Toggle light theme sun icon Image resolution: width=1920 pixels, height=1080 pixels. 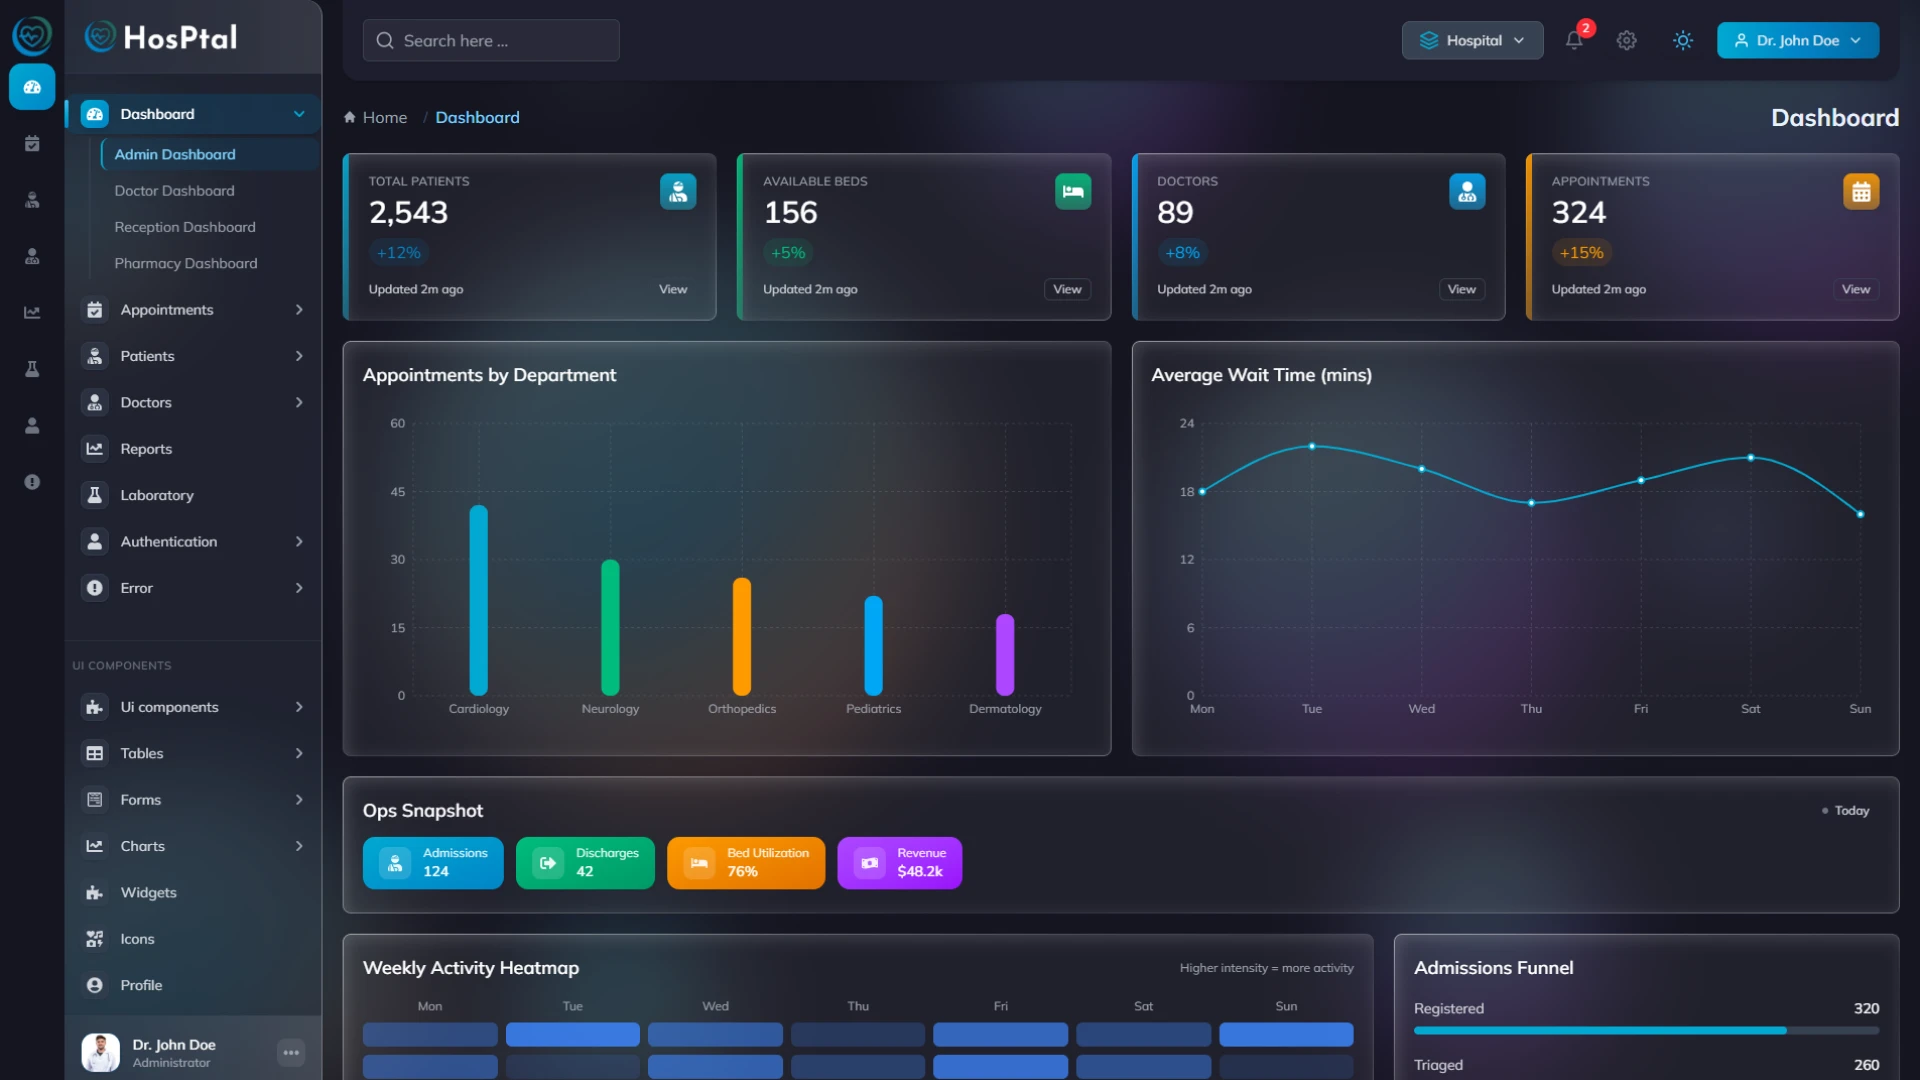pyautogui.click(x=1683, y=40)
